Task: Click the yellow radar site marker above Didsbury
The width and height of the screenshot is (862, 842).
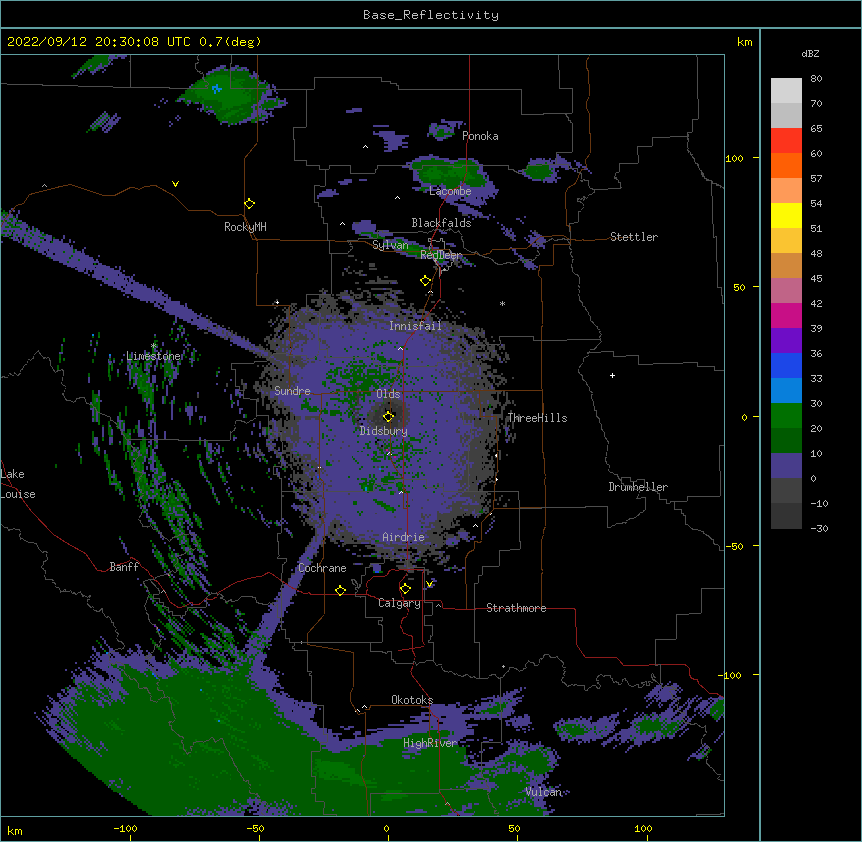Action: [388, 416]
